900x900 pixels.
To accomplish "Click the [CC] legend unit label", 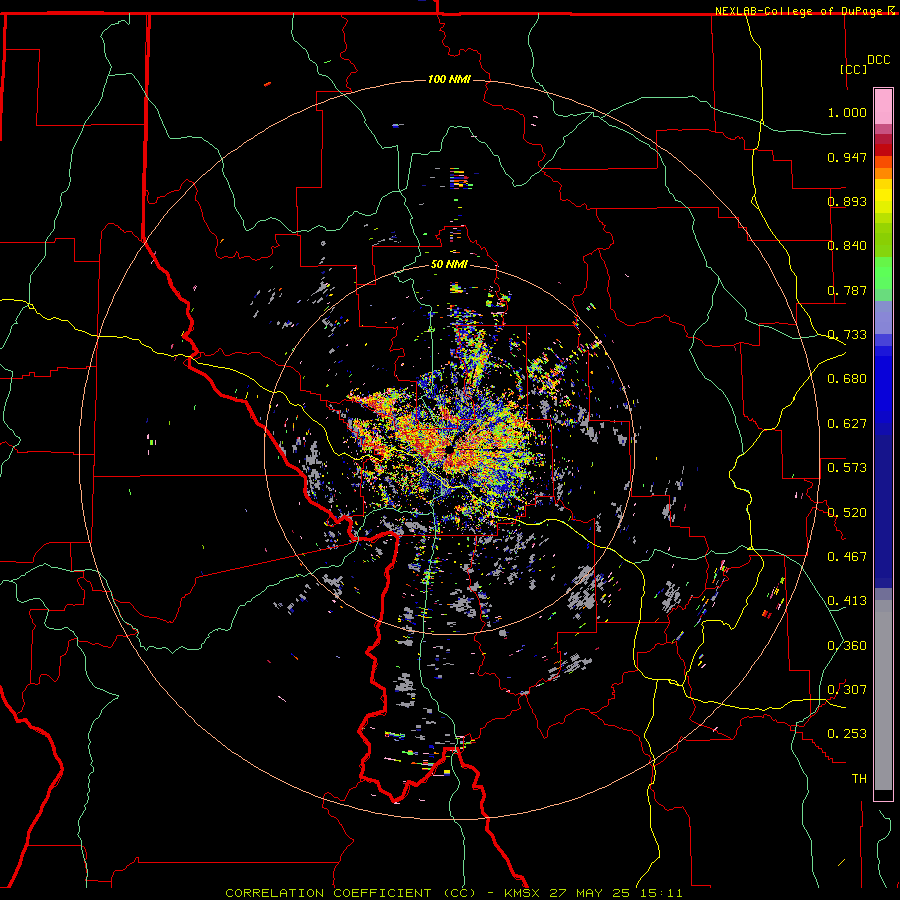I will coord(854,69).
